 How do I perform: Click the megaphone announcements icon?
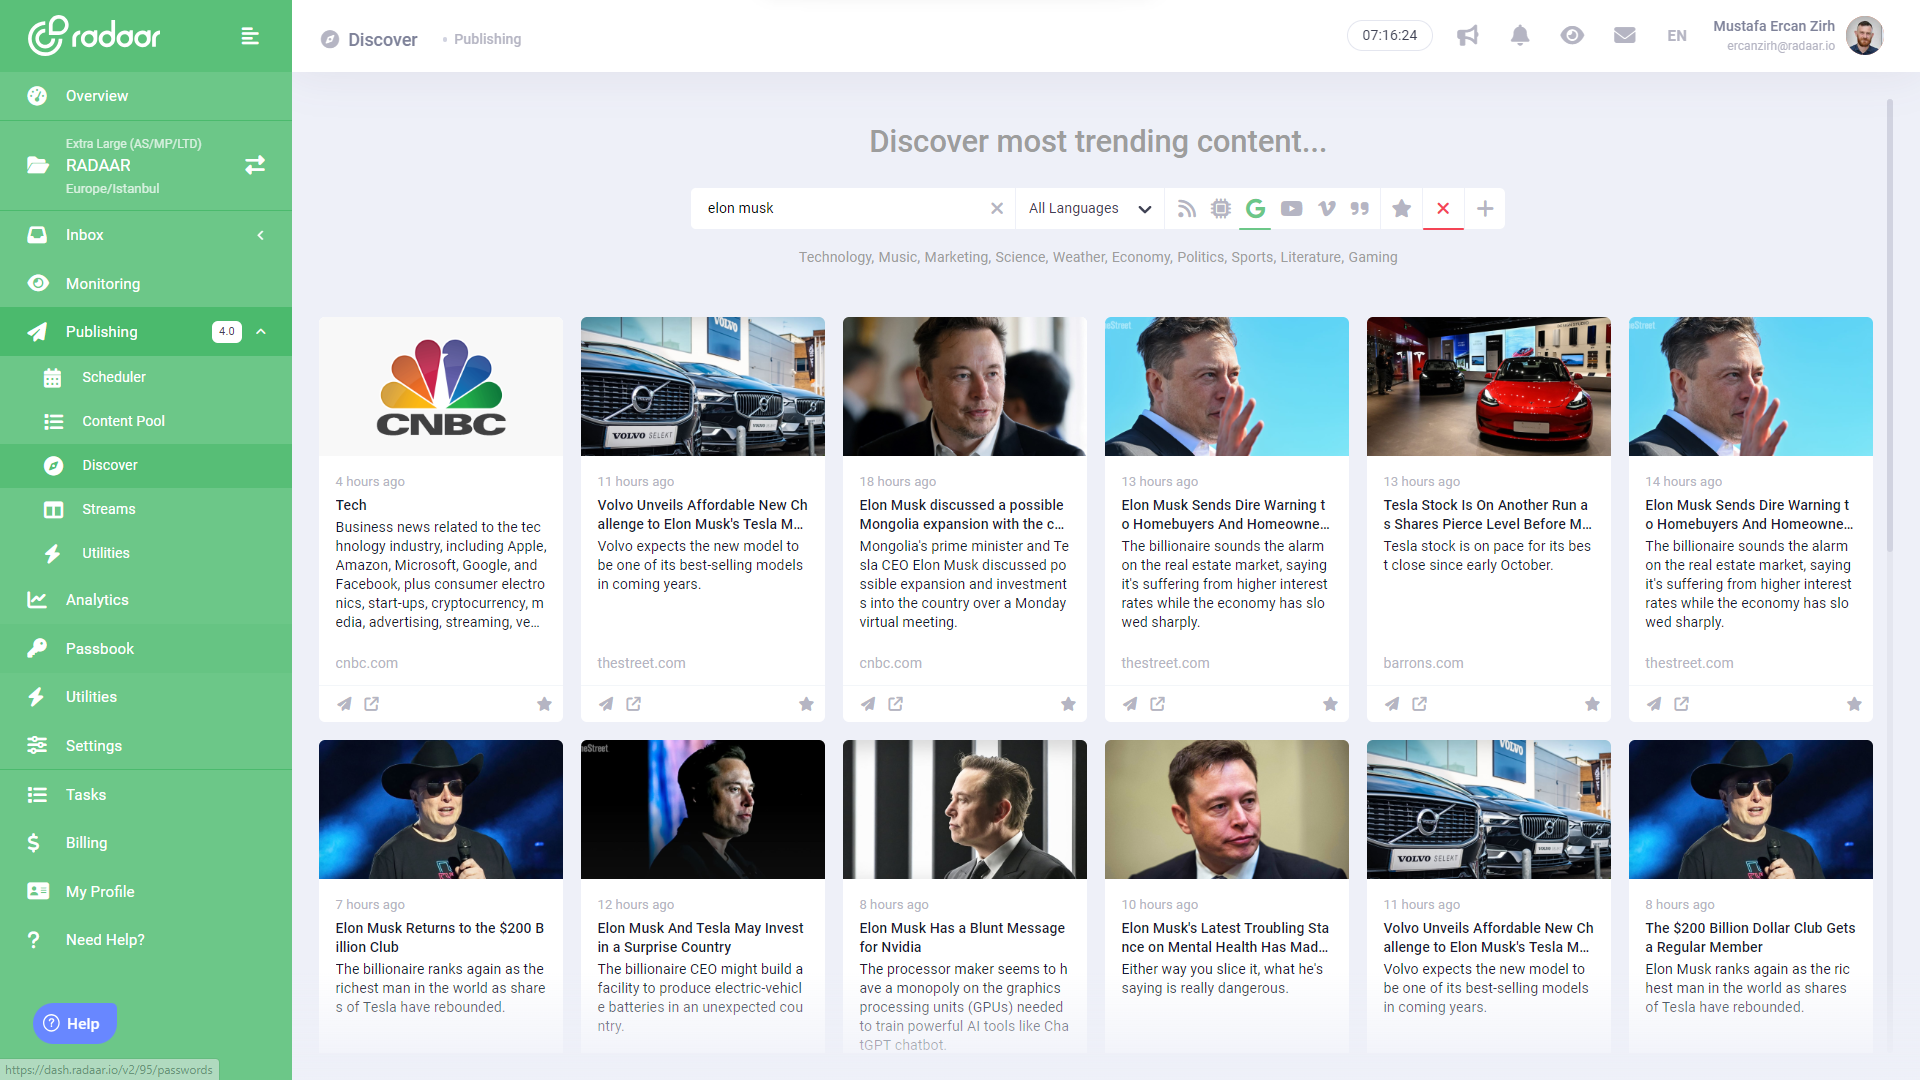point(1467,36)
